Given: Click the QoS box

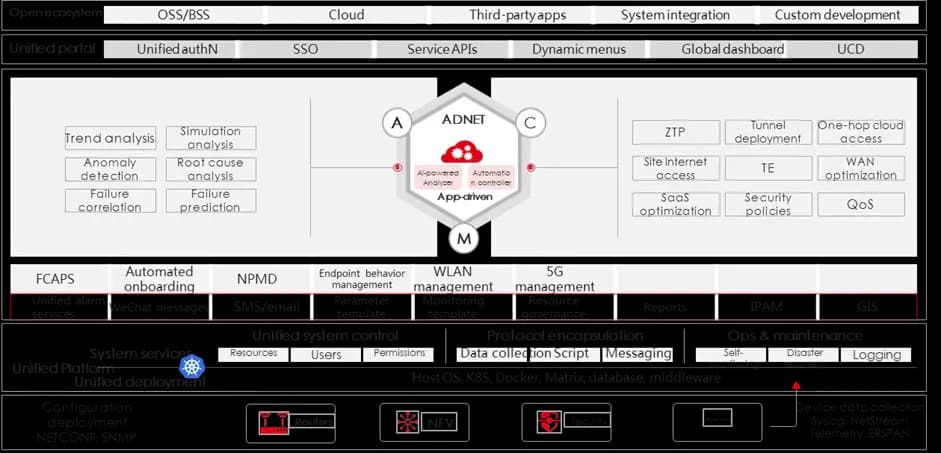Looking at the screenshot, I should pos(861,204).
